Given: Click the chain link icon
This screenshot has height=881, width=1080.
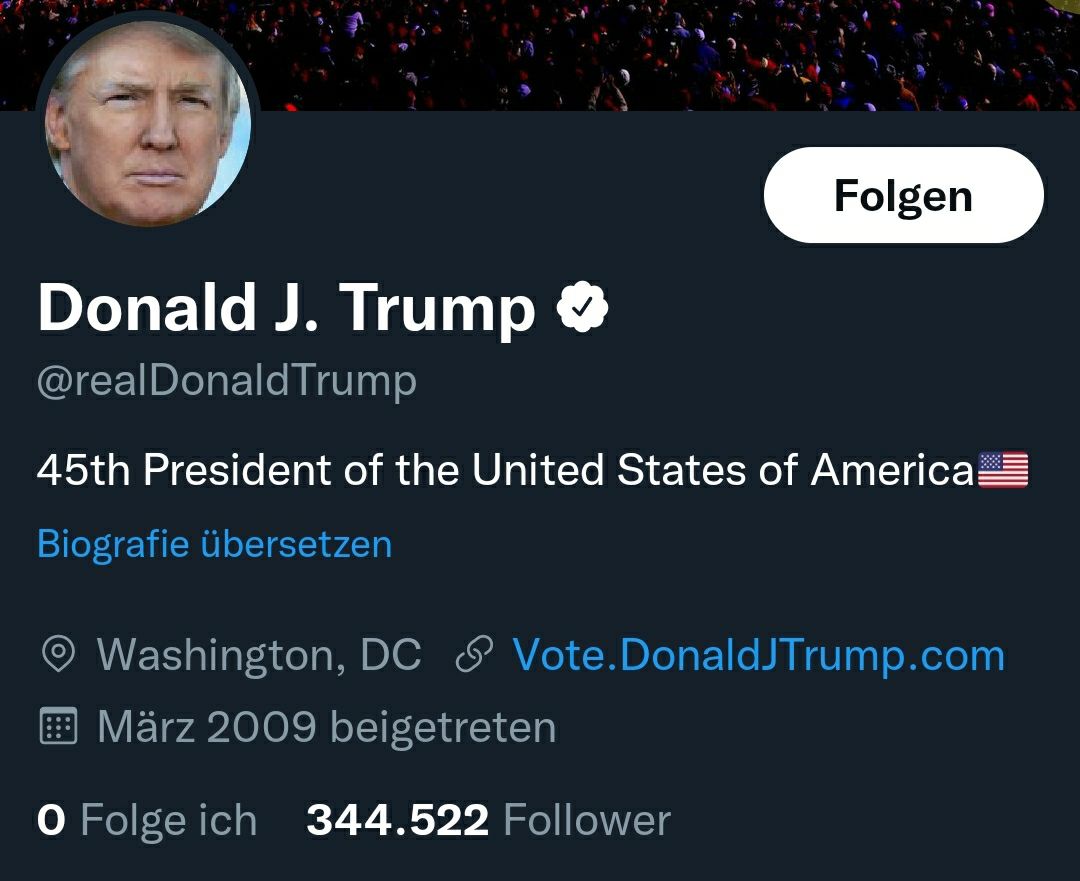Looking at the screenshot, I should (474, 655).
